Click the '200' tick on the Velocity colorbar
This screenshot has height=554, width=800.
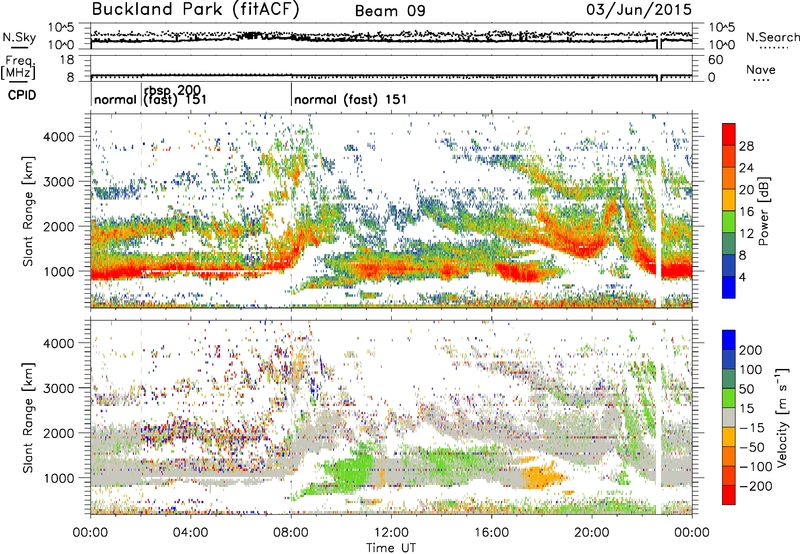click(x=751, y=350)
